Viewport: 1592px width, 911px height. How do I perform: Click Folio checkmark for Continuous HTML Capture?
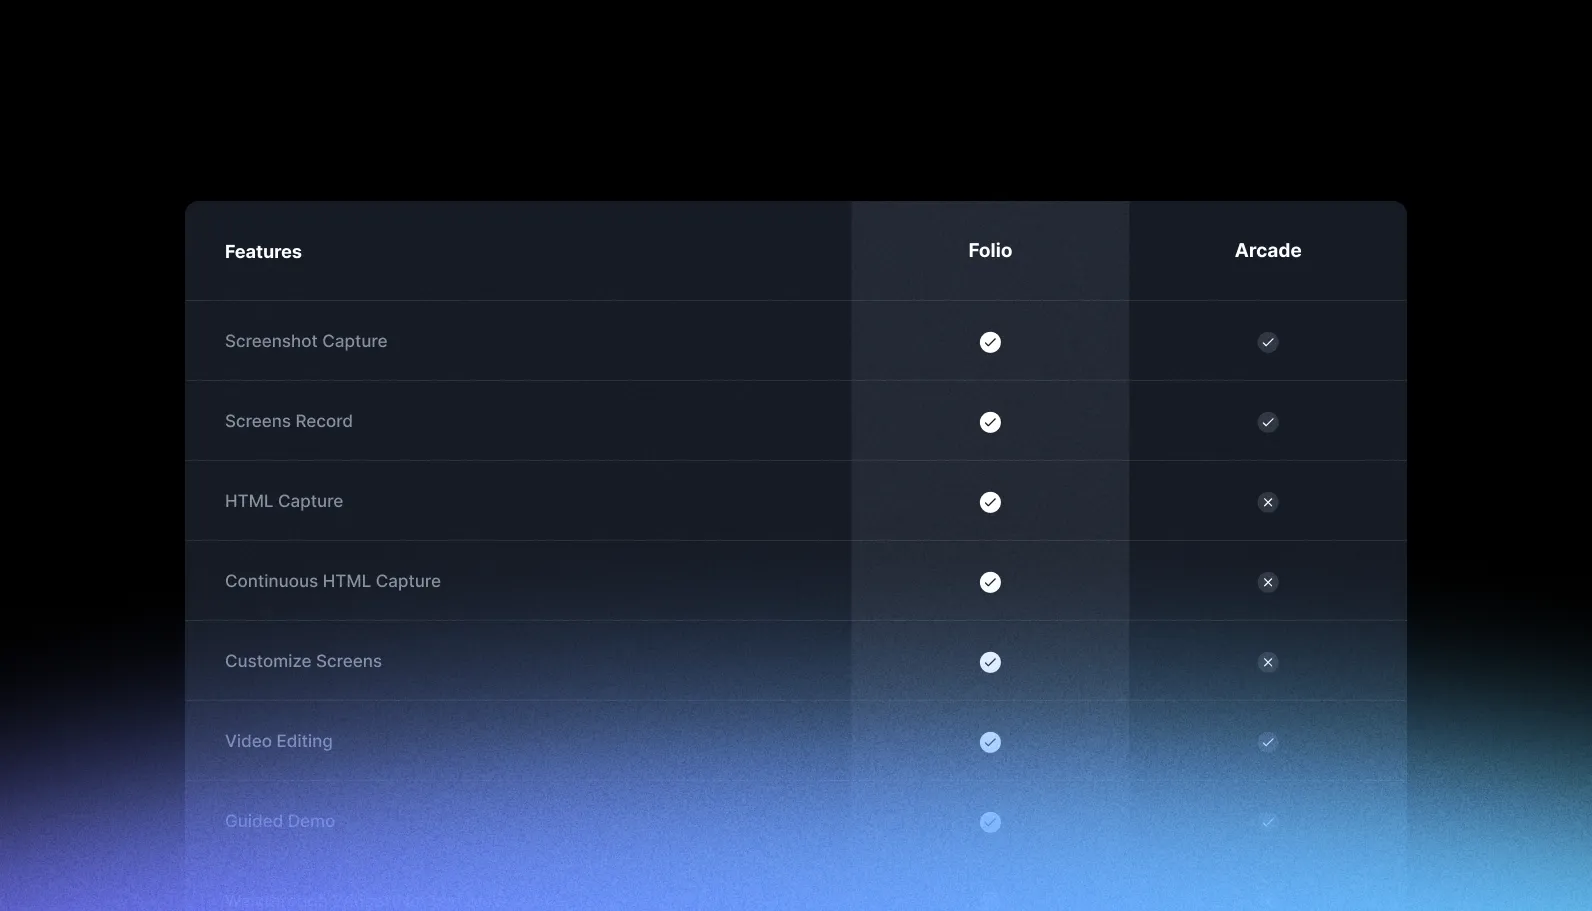point(990,582)
